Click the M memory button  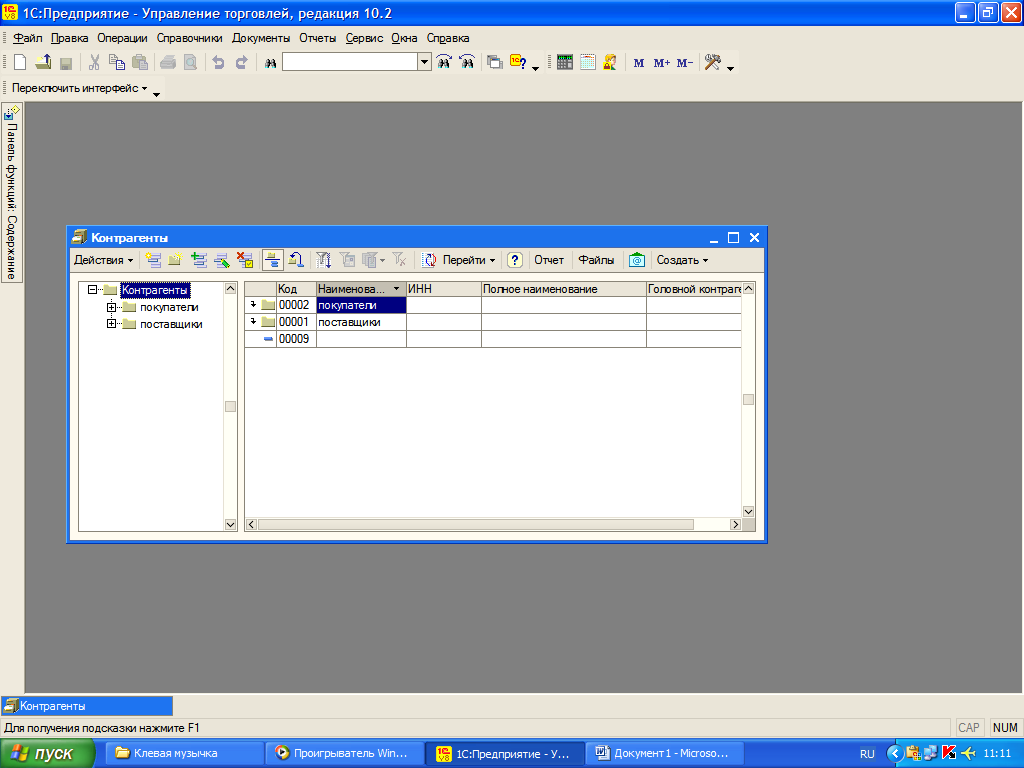point(639,63)
